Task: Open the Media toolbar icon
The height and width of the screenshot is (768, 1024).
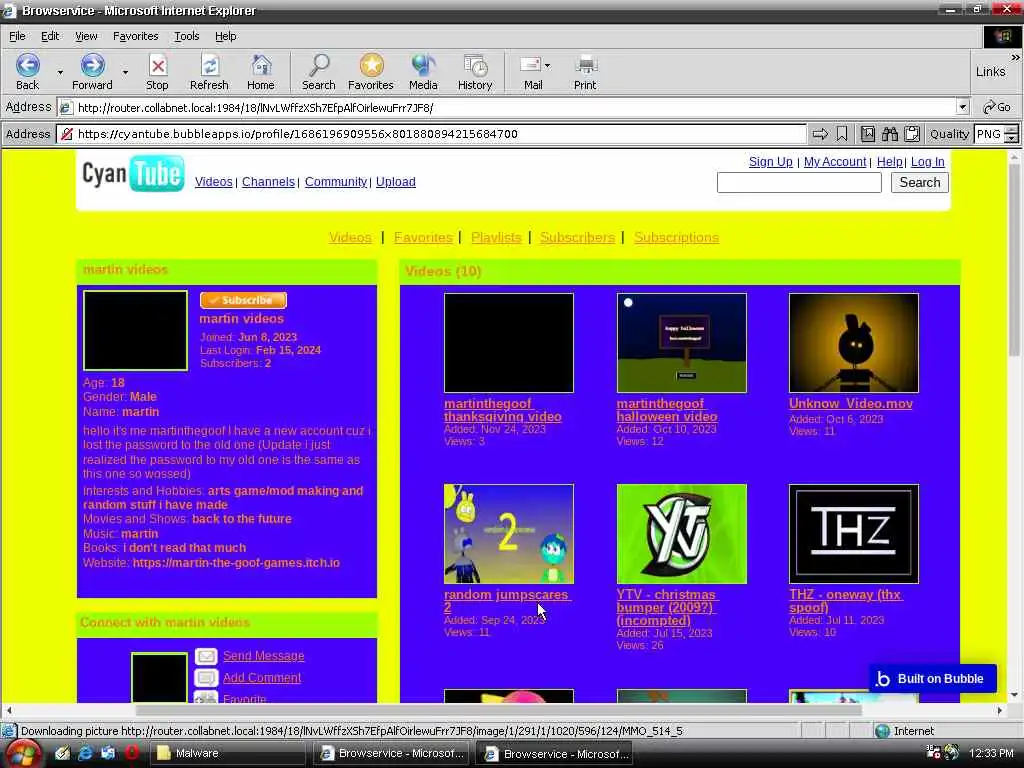Action: 423,66
